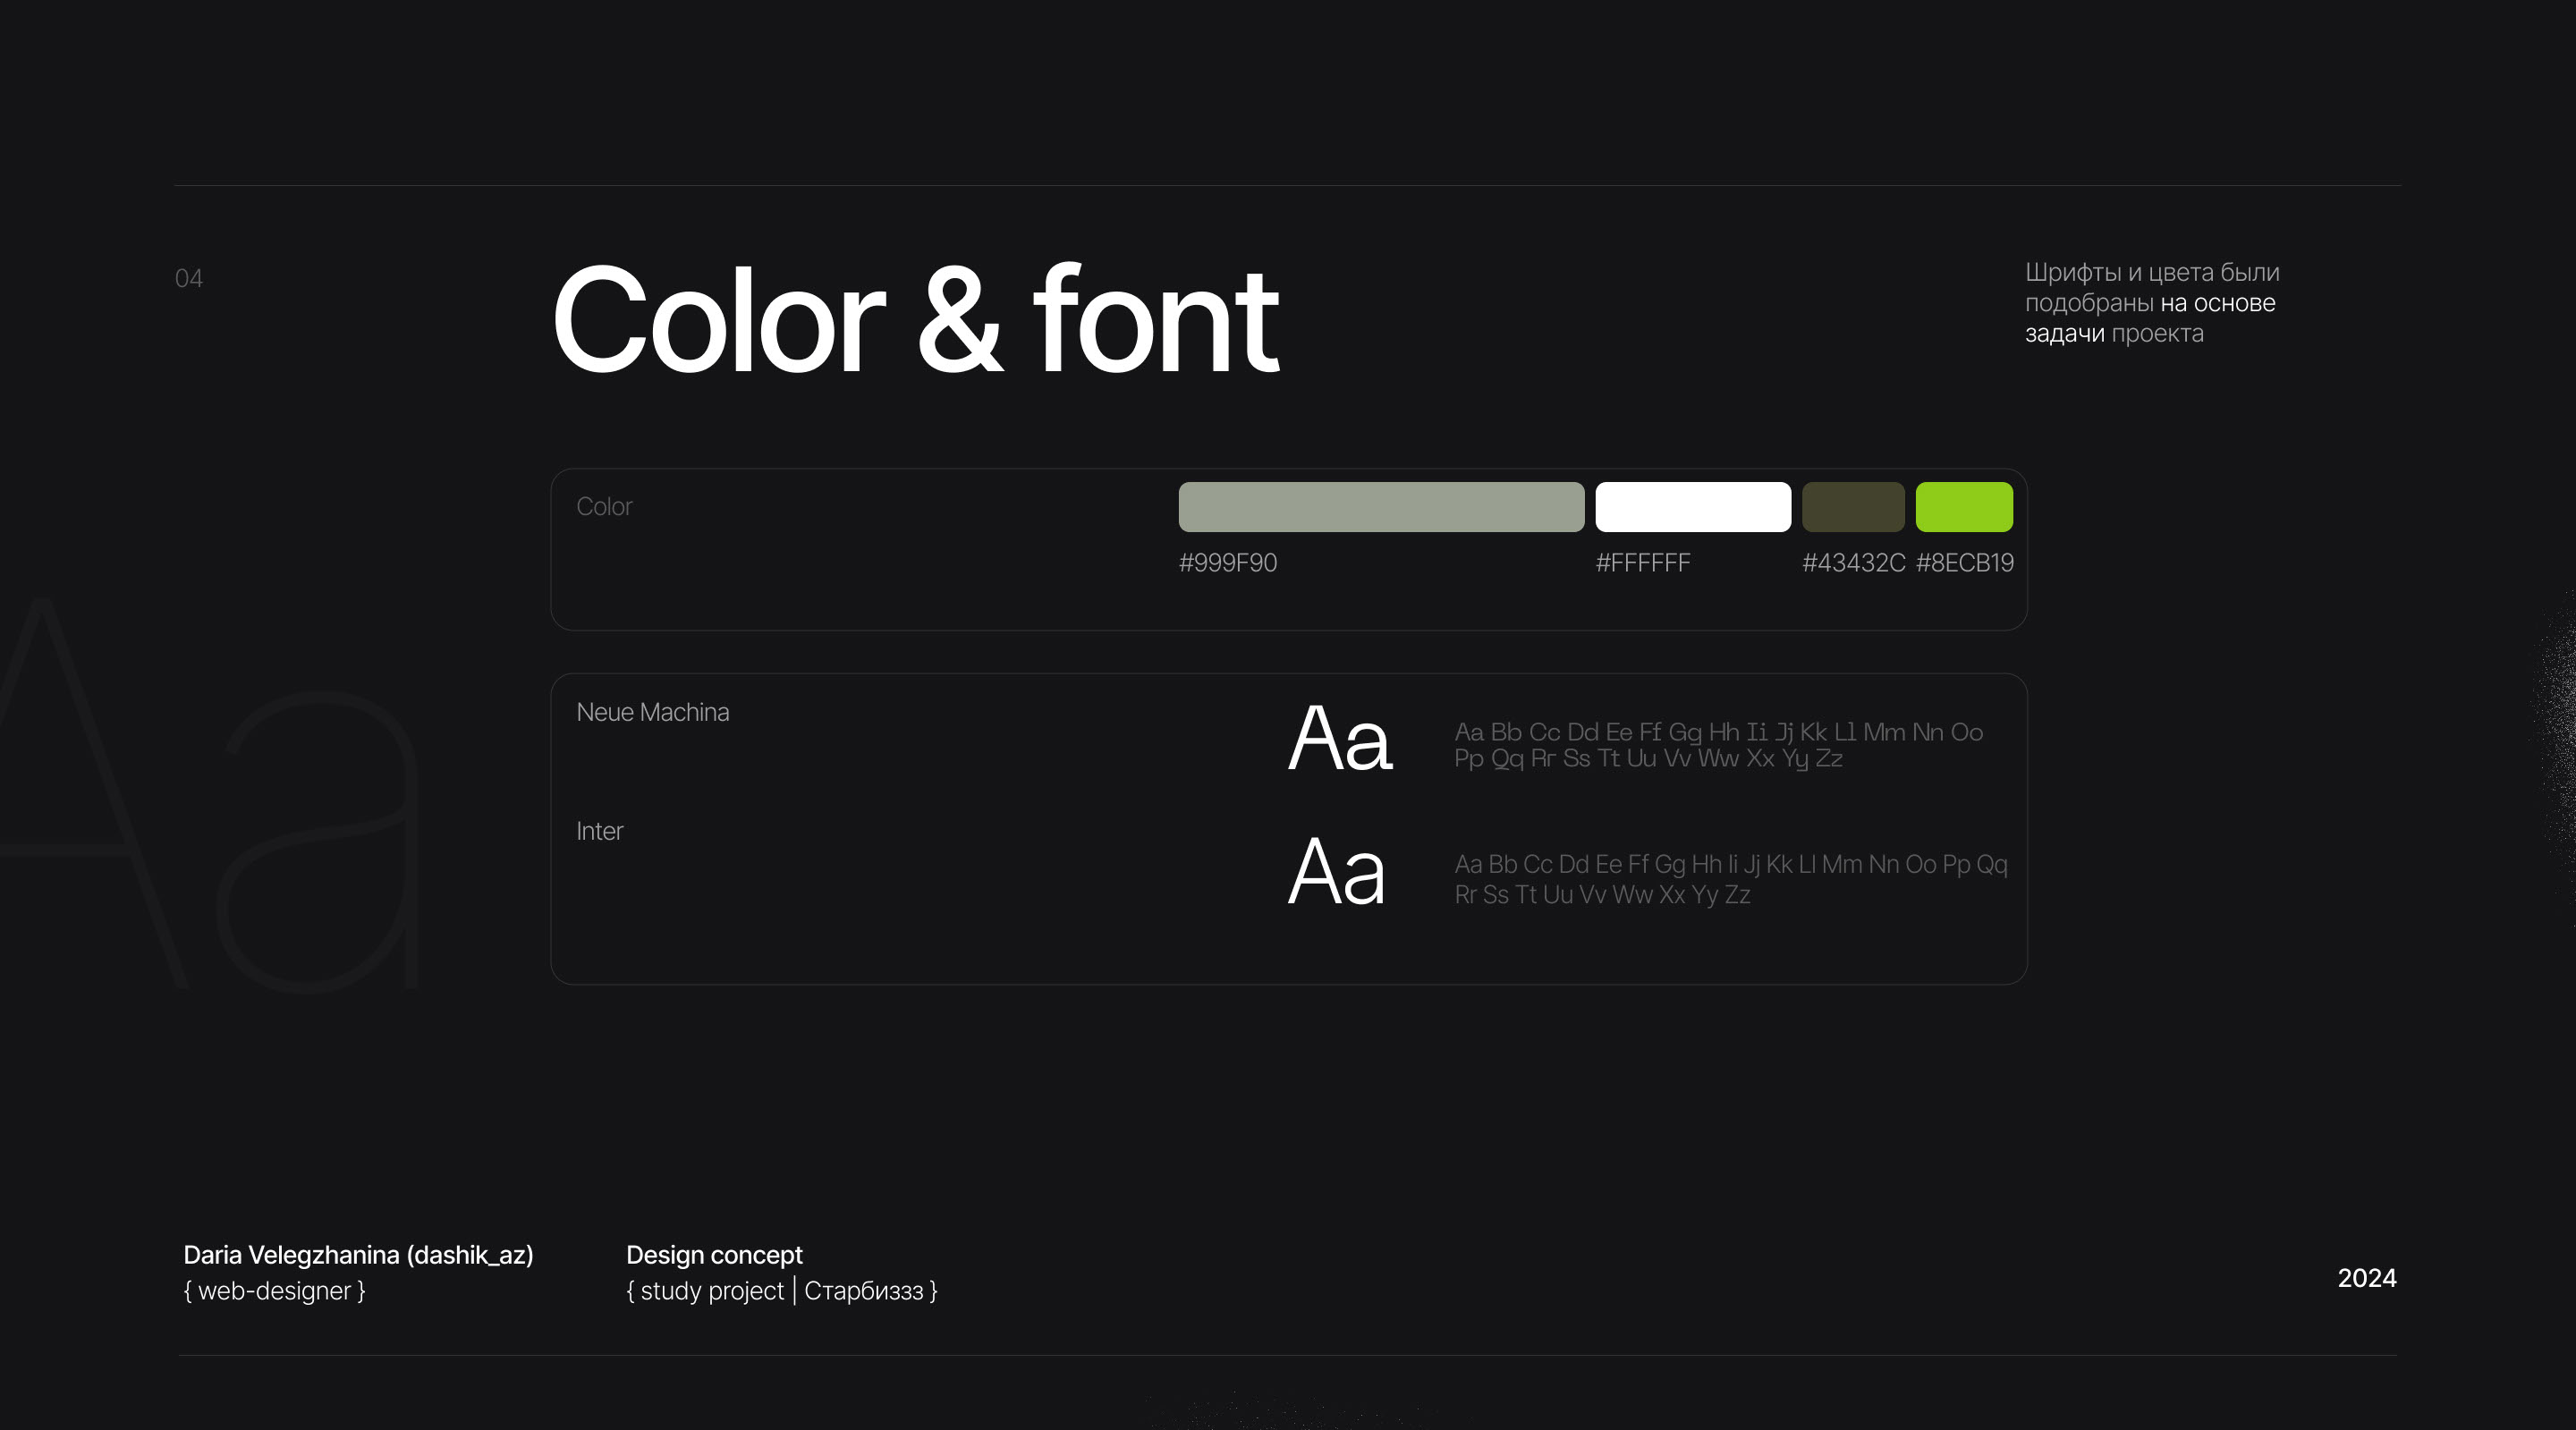Click the Color section label
Screen dimensions: 2576x1430
point(604,506)
